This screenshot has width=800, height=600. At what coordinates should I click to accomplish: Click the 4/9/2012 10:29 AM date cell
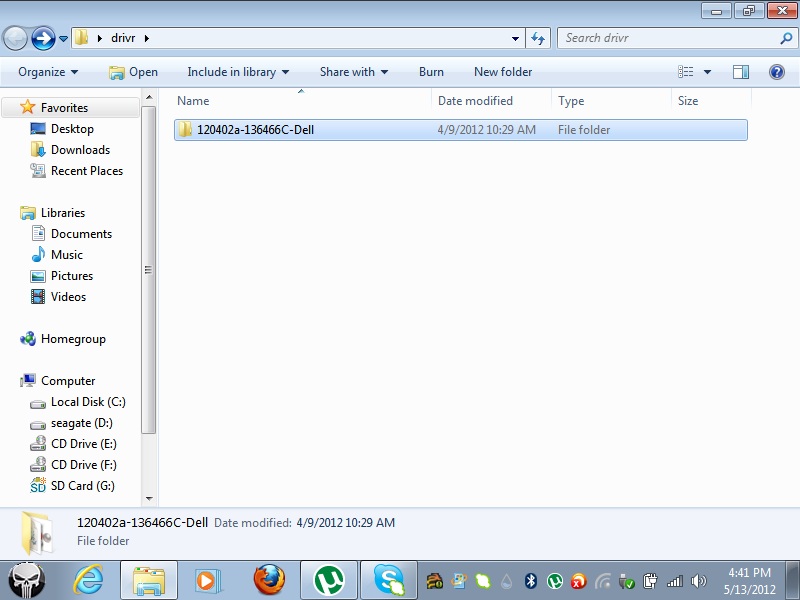point(486,130)
